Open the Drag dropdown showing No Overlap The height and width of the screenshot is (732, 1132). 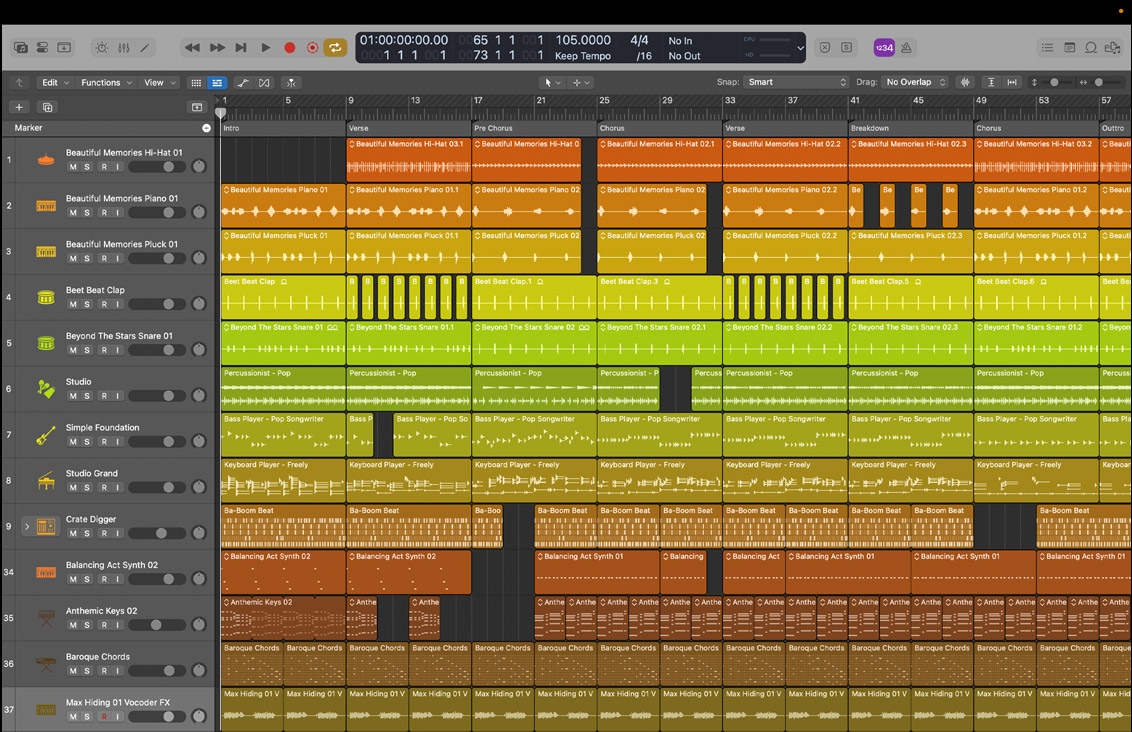tap(914, 82)
